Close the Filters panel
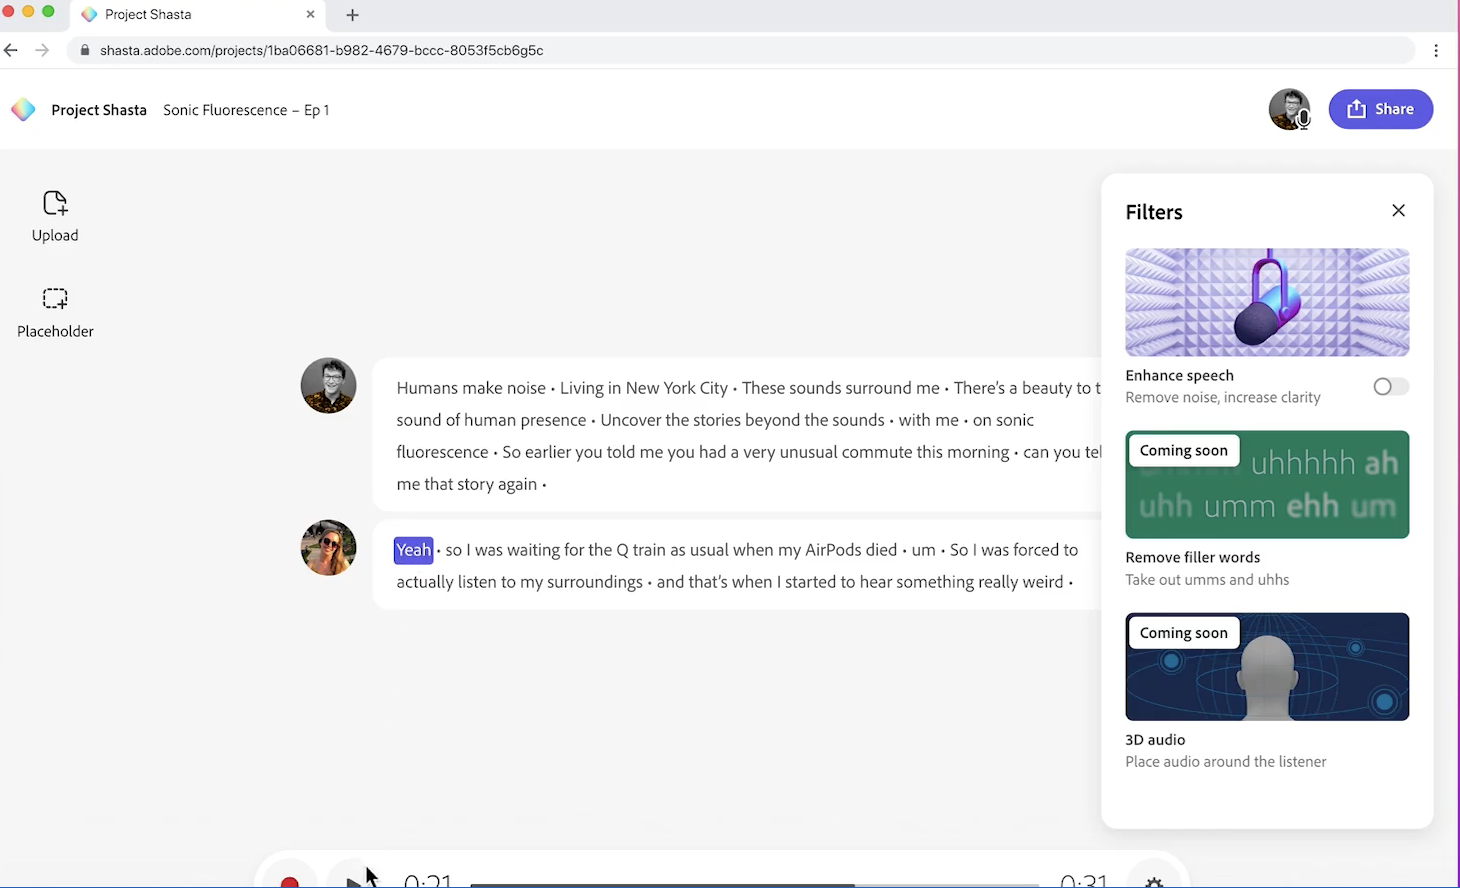This screenshot has width=1460, height=888. click(1398, 210)
